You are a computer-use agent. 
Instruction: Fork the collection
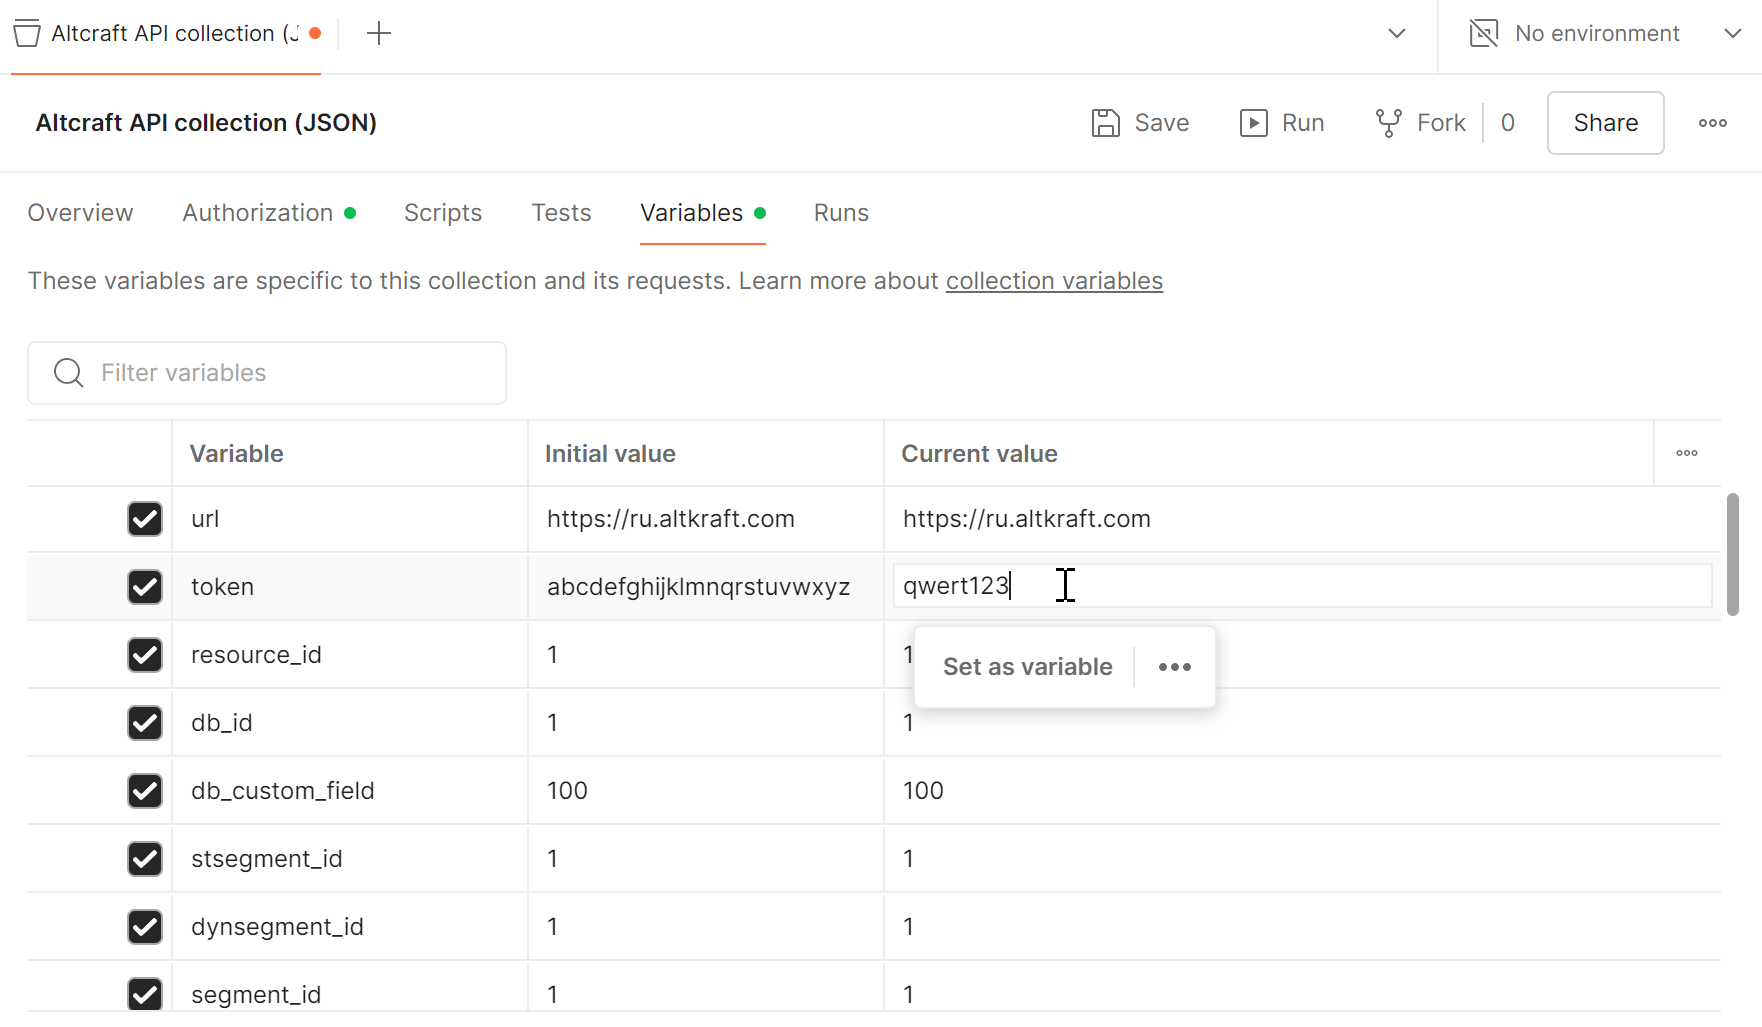tap(1420, 123)
